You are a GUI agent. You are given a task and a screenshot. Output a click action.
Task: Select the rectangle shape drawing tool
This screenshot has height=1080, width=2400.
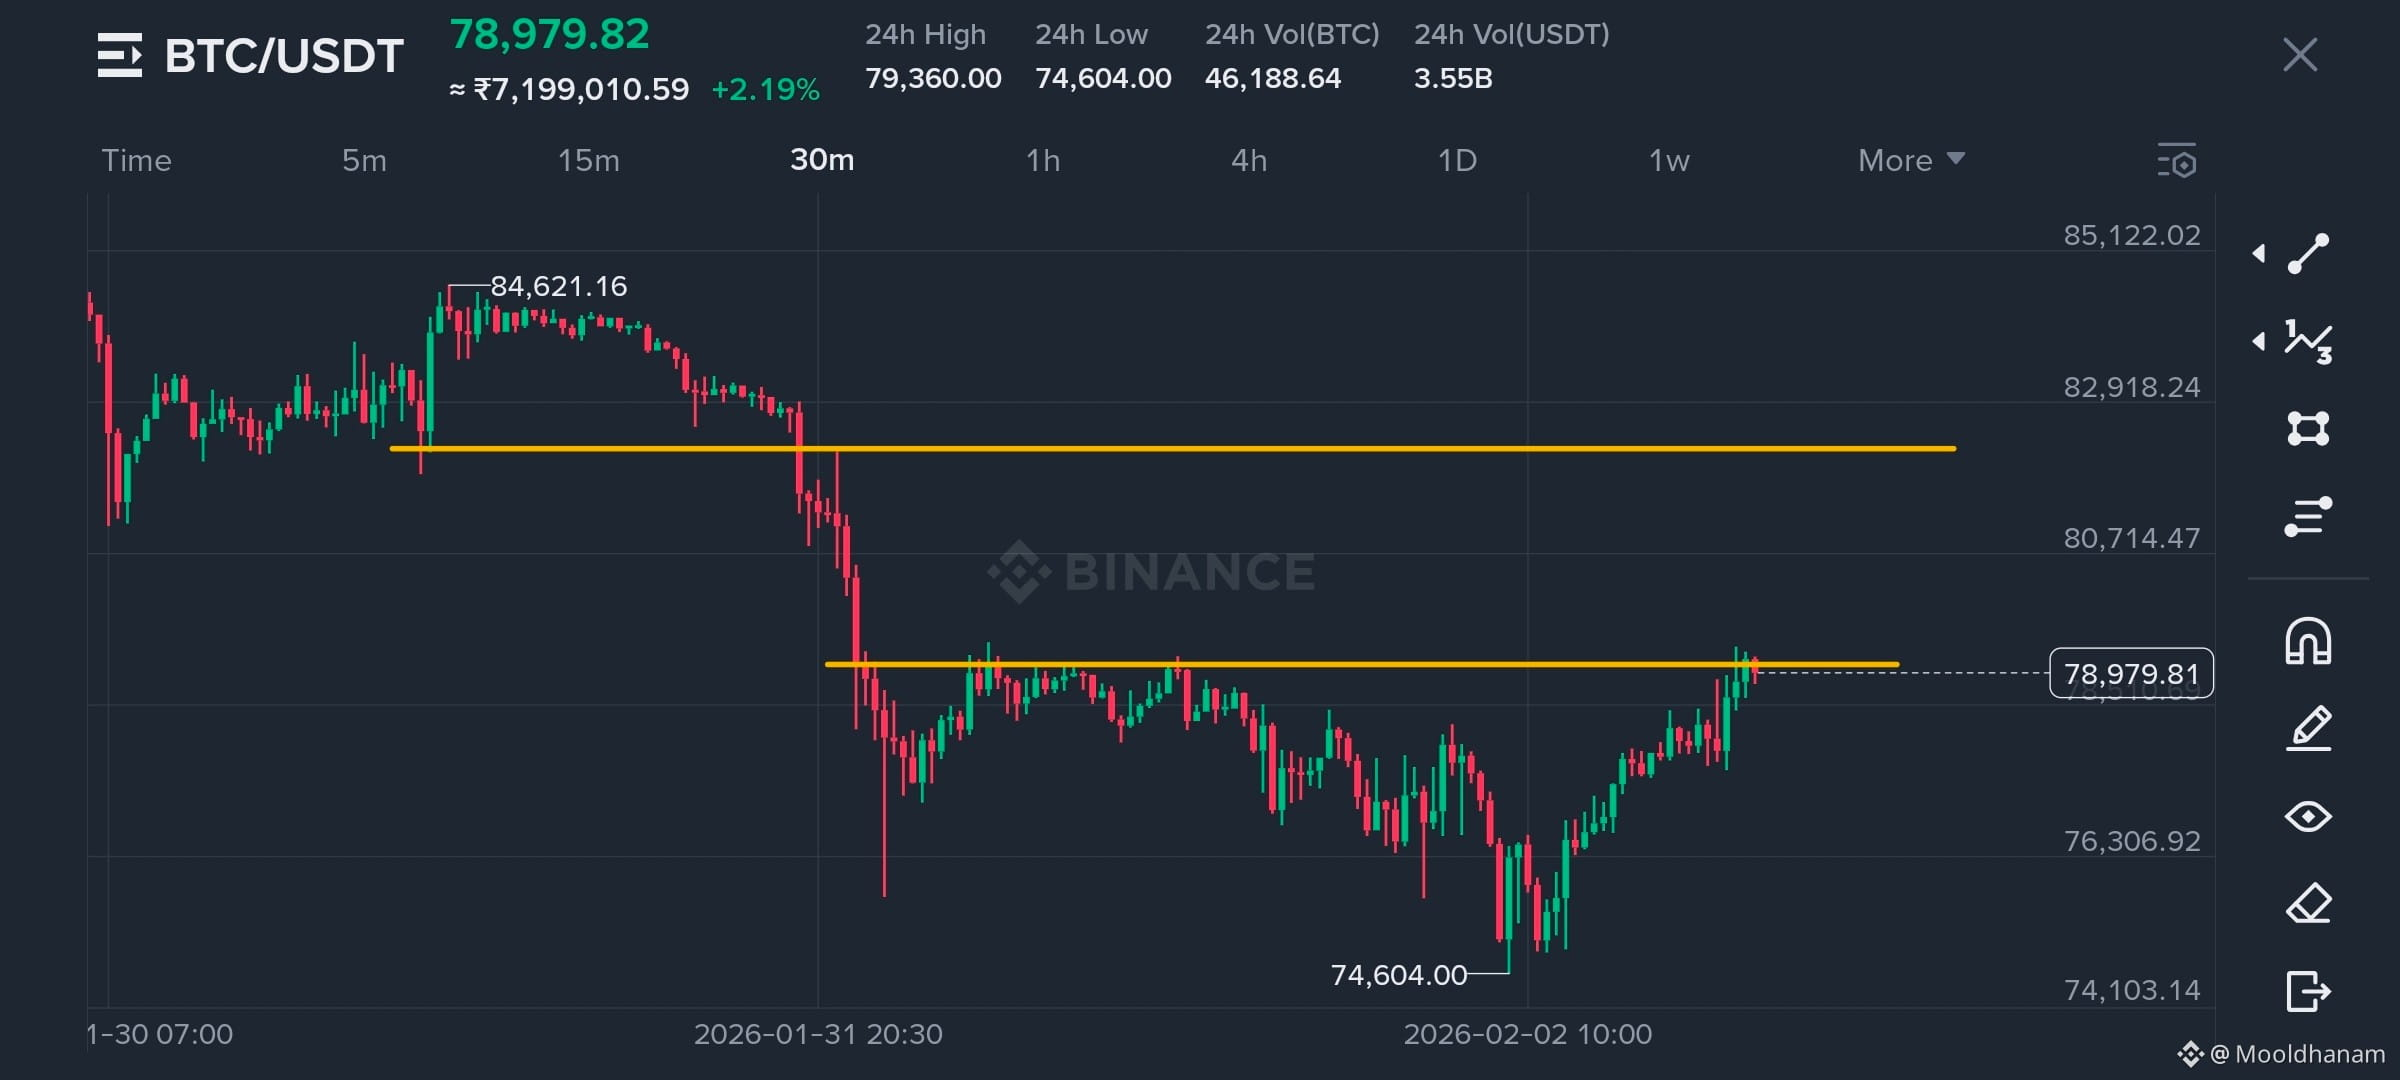[2309, 428]
